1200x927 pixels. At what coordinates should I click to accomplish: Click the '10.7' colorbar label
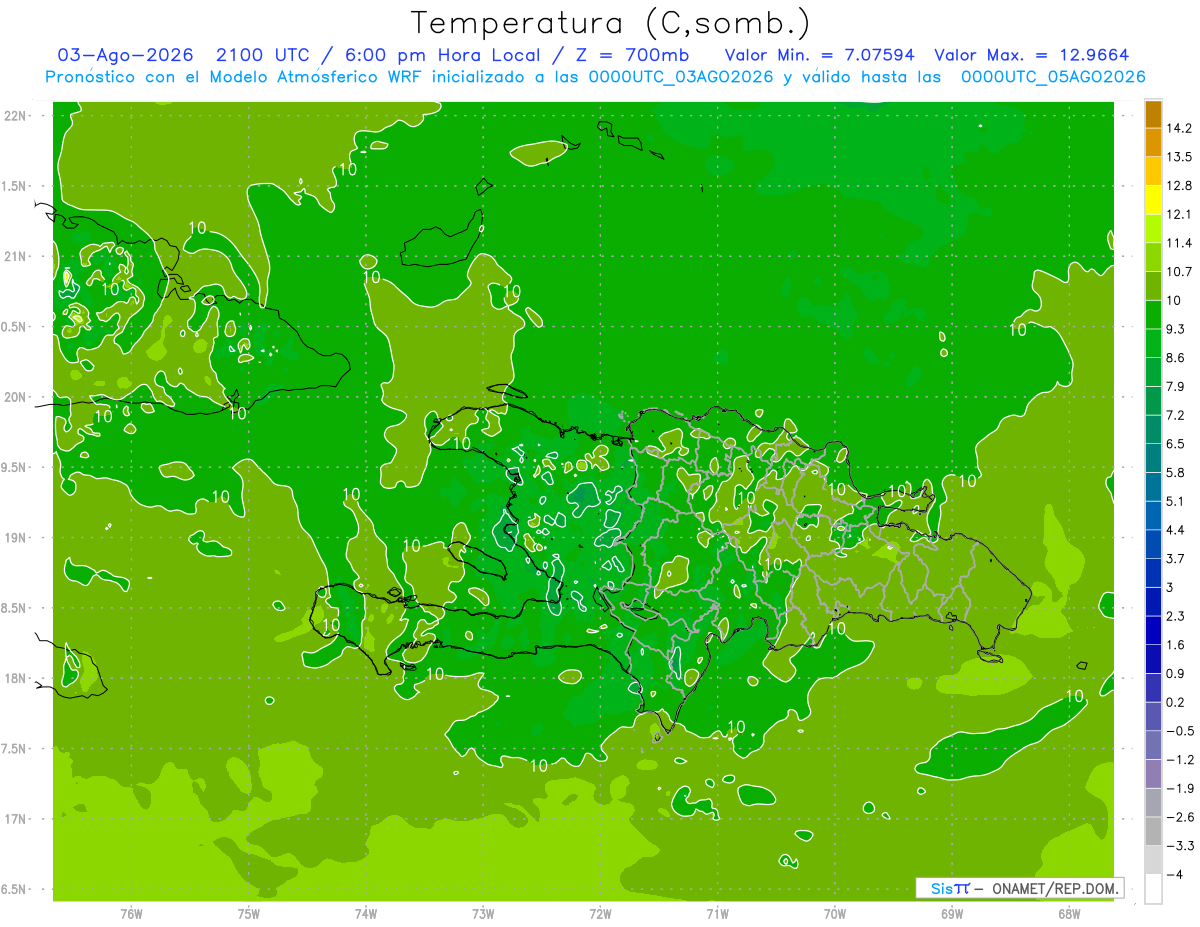pos(1179,272)
